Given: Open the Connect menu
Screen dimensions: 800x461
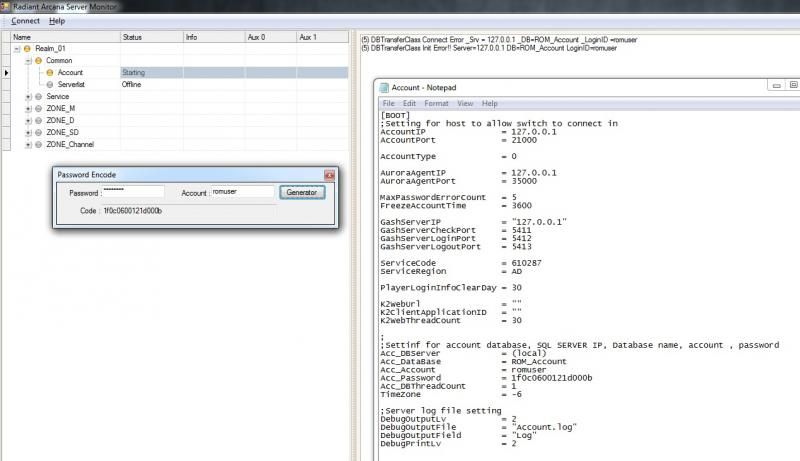Looking at the screenshot, I should (25, 21).
